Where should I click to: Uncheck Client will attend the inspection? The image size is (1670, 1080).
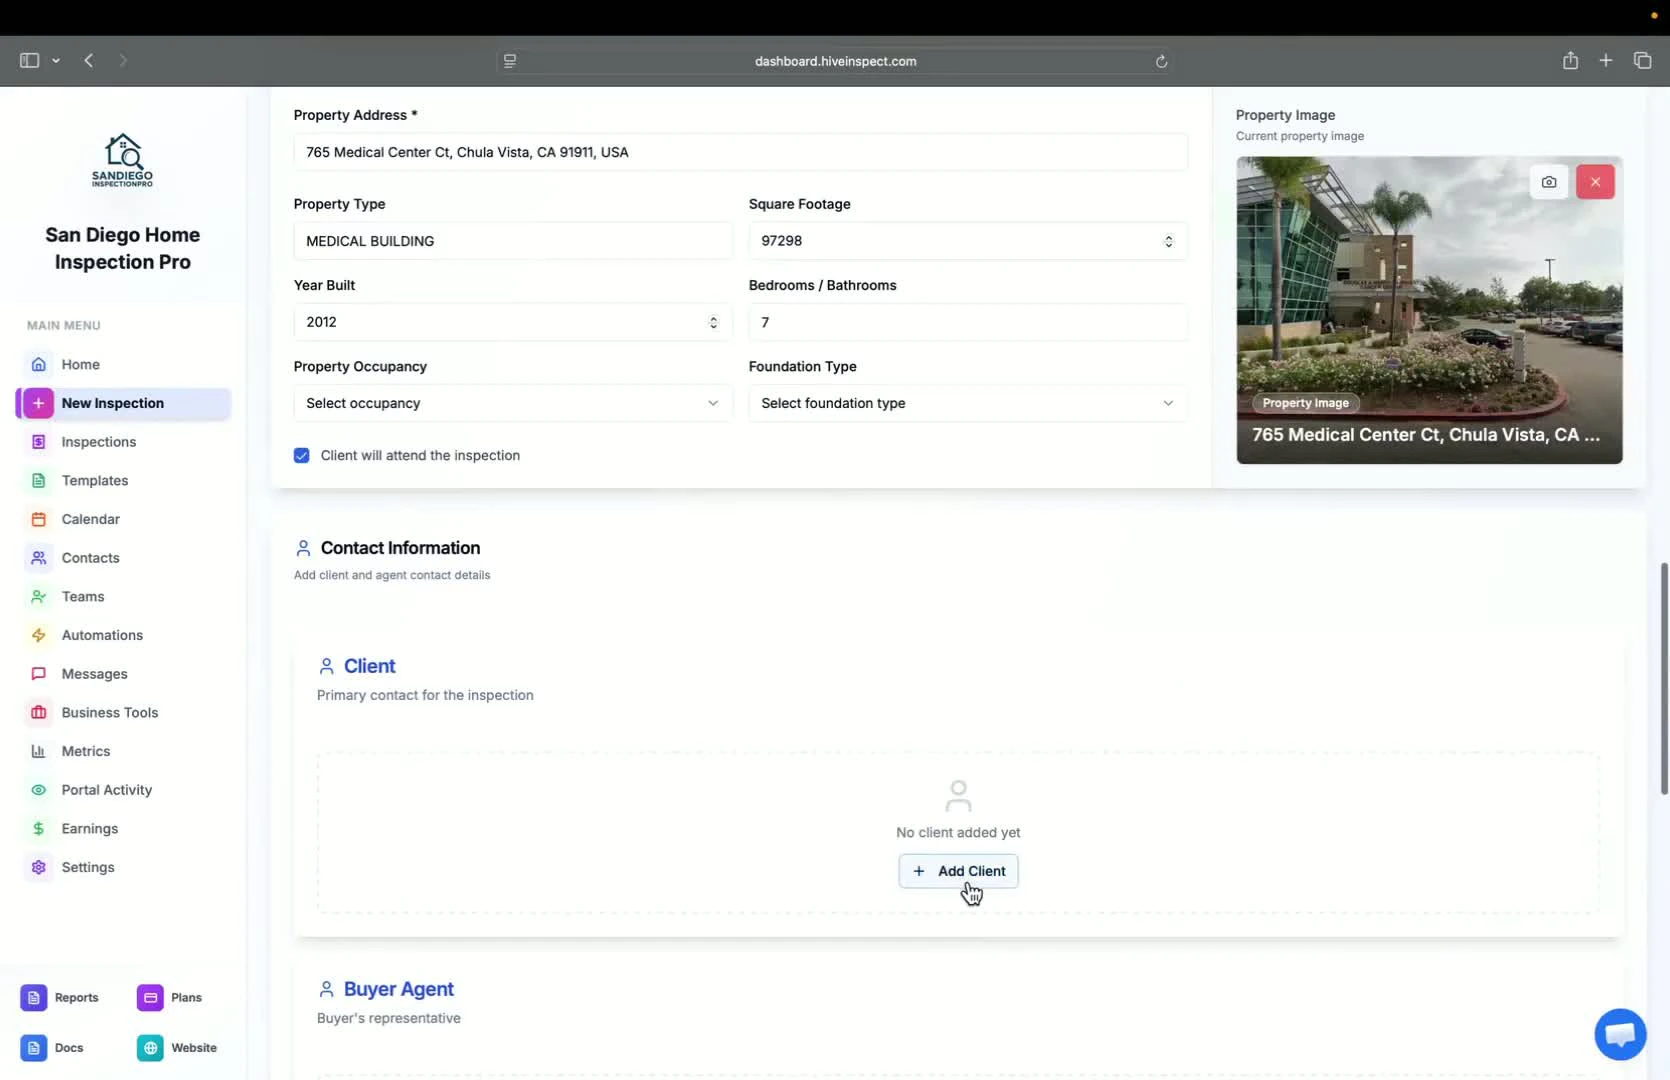(301, 455)
